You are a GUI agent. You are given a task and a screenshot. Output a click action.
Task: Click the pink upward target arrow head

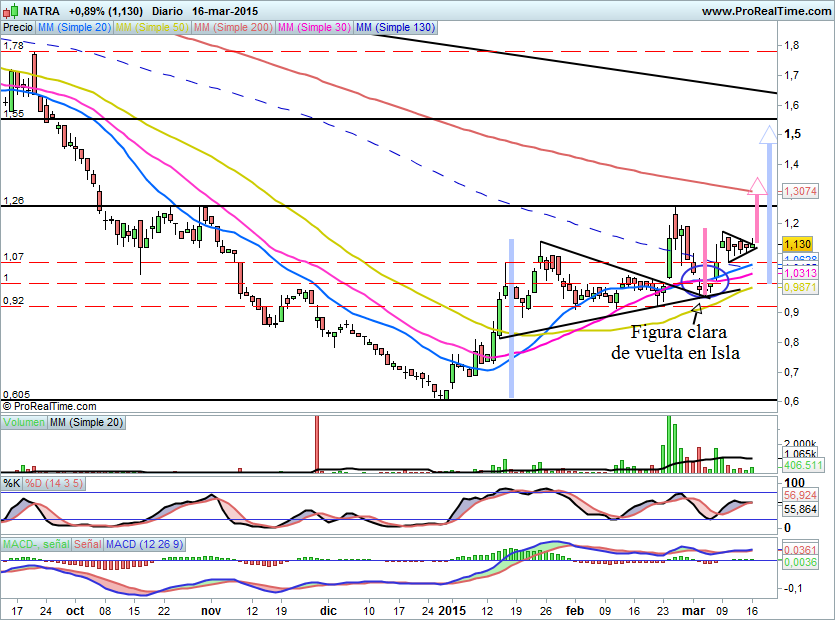point(757,186)
